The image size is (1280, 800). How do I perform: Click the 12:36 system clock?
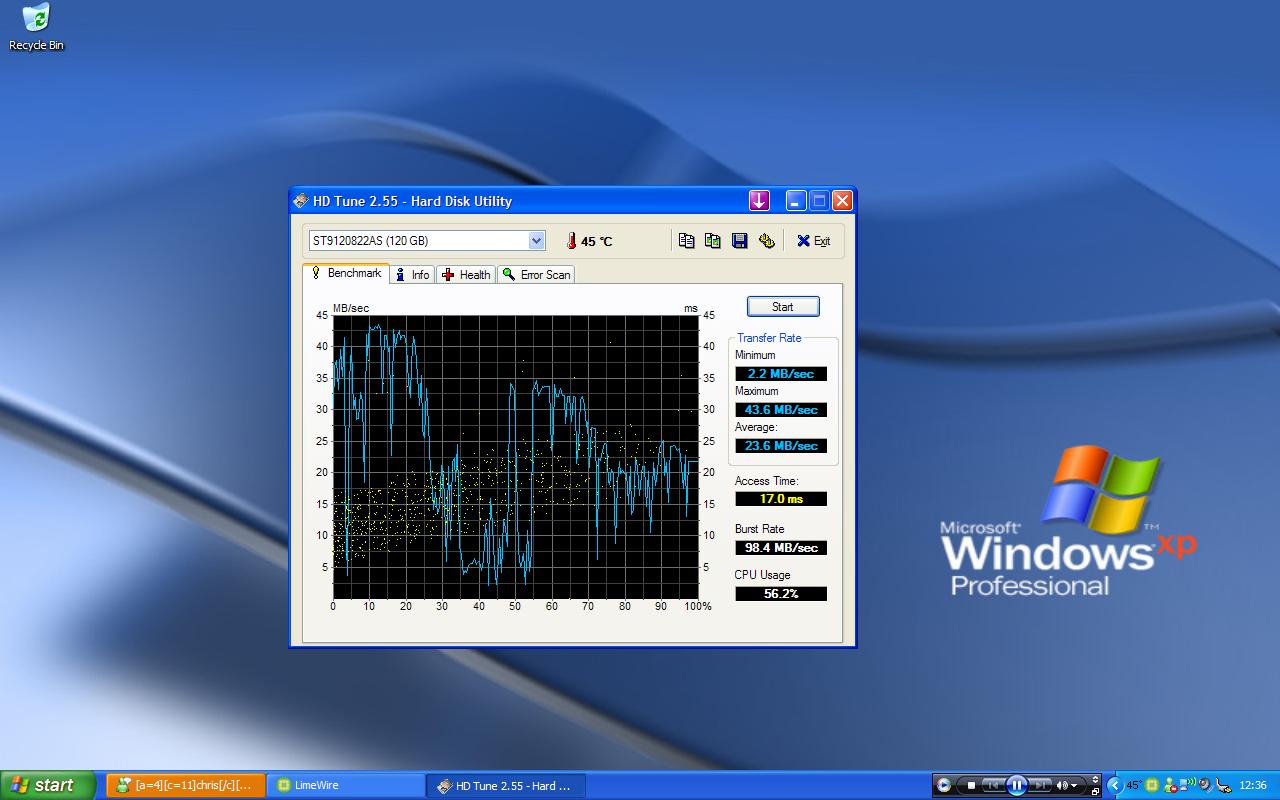pos(1252,785)
